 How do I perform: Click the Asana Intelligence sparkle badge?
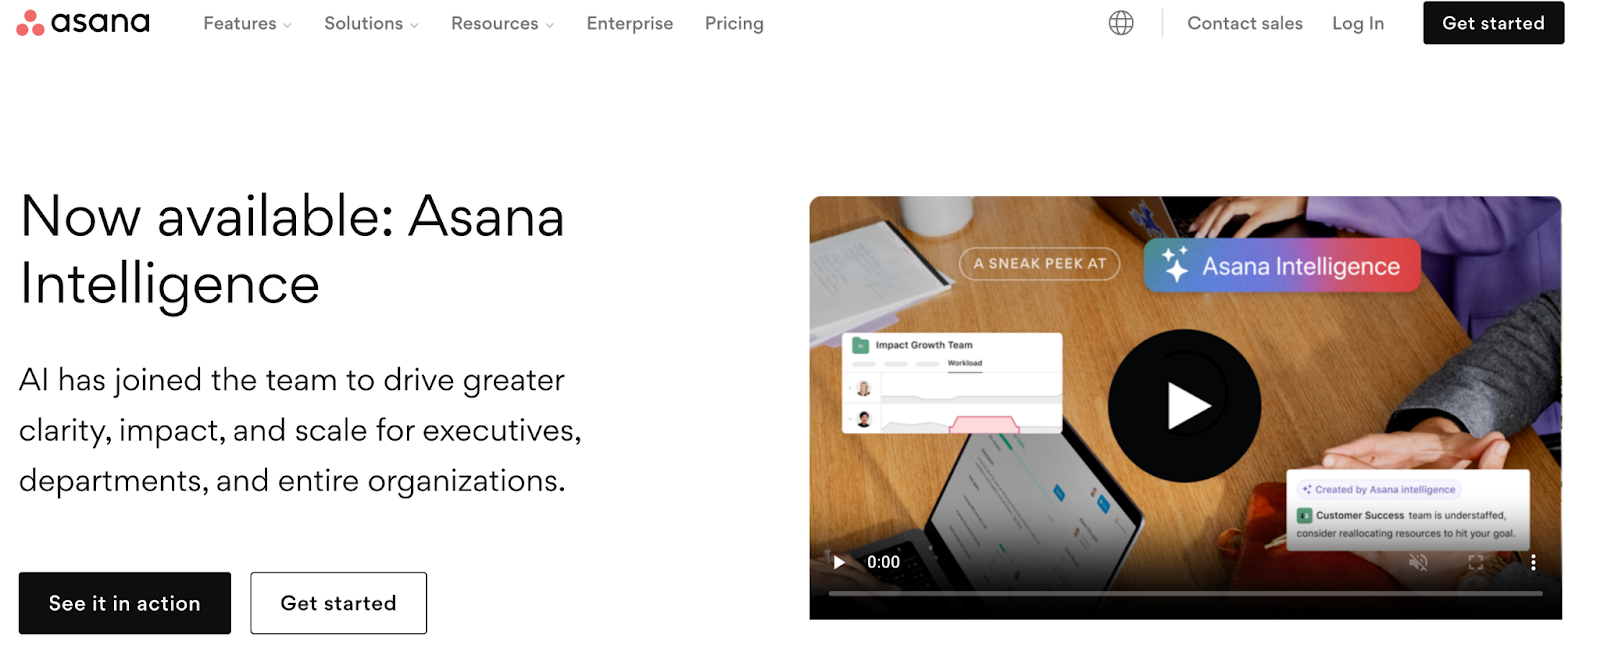(1282, 265)
